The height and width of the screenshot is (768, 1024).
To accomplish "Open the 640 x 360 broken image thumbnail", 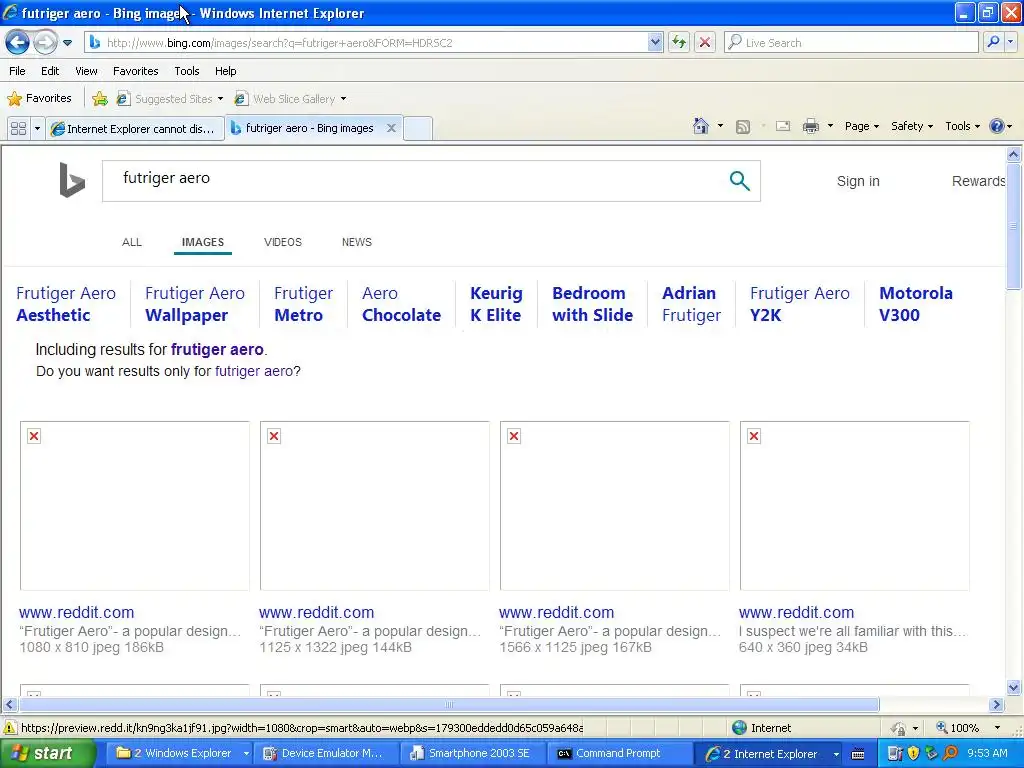I will [854, 505].
